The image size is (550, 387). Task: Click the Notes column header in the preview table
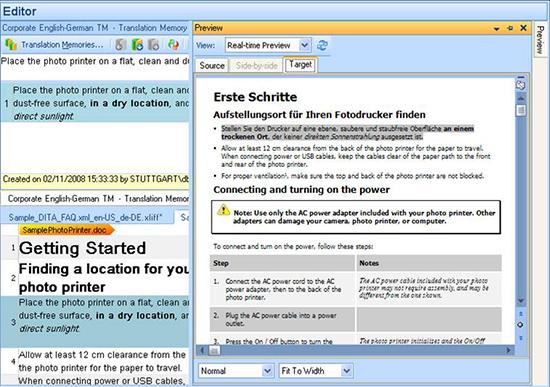429,263
